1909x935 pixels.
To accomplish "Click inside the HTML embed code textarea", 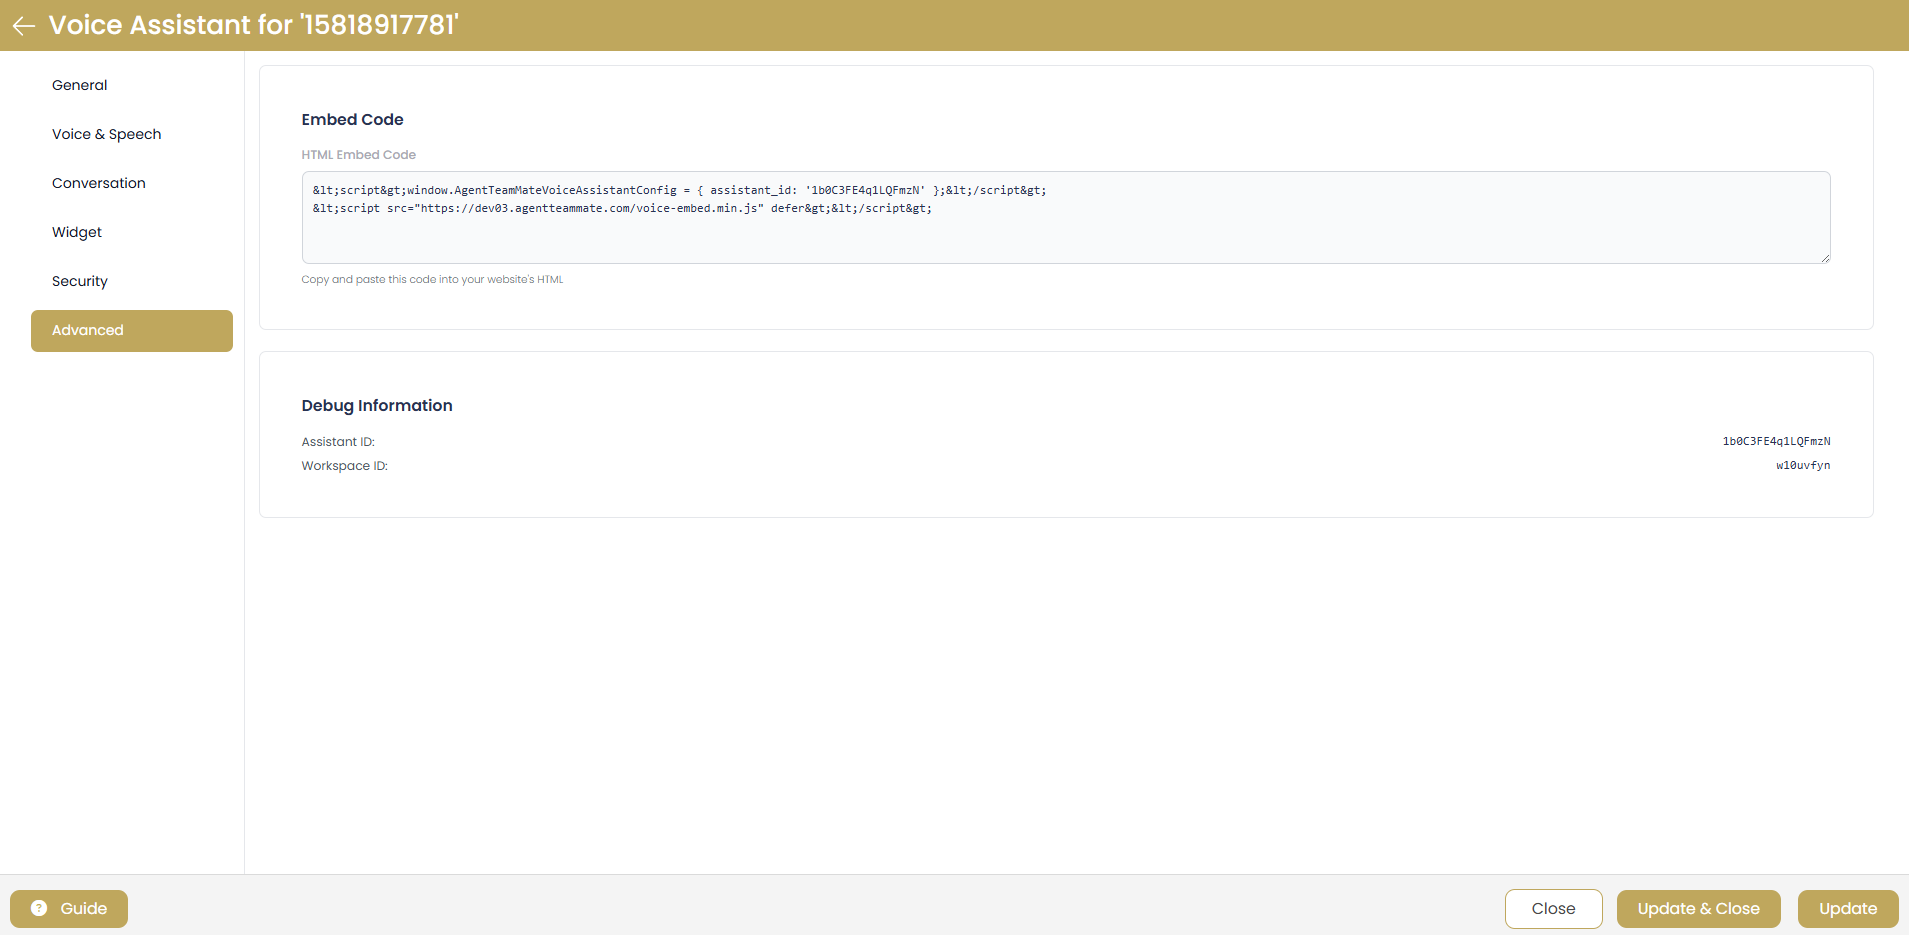I will pyautogui.click(x=1065, y=230).
